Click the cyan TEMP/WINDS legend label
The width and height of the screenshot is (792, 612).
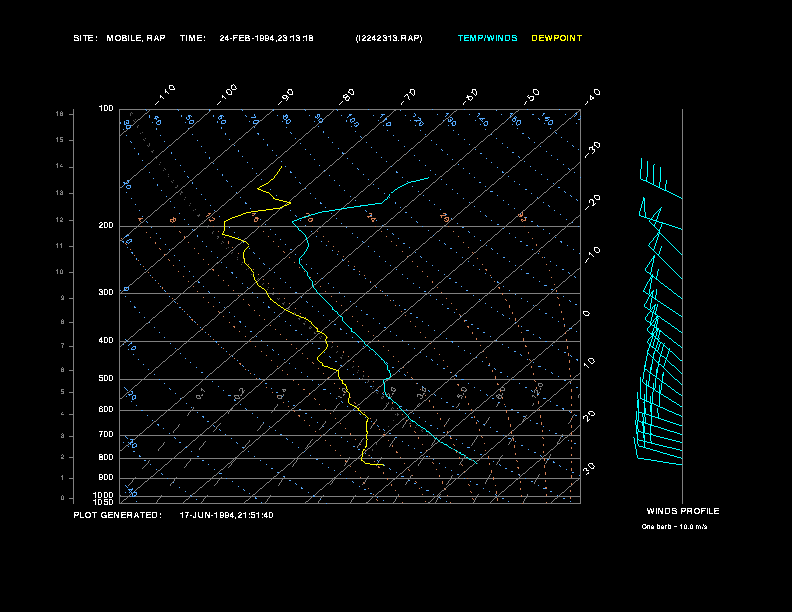[x=487, y=38]
